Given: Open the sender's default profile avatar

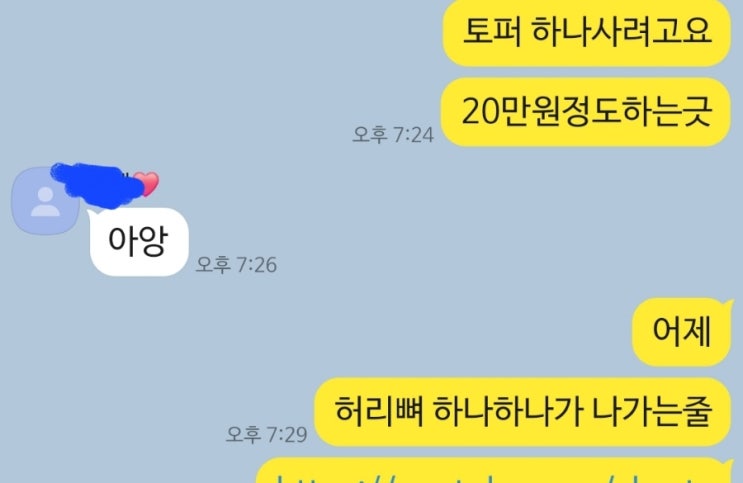Looking at the screenshot, I should (45, 201).
